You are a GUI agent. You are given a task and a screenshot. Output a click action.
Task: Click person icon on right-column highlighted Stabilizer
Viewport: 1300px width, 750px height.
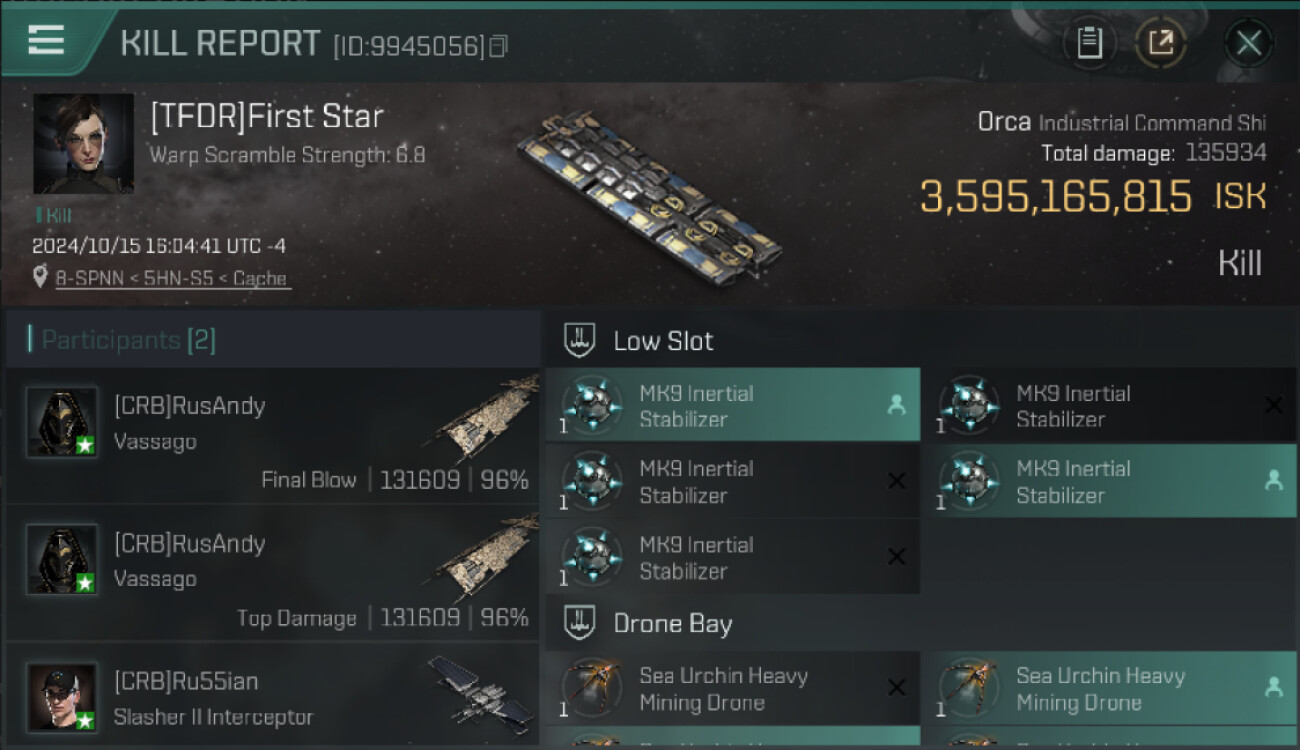(x=1273, y=481)
